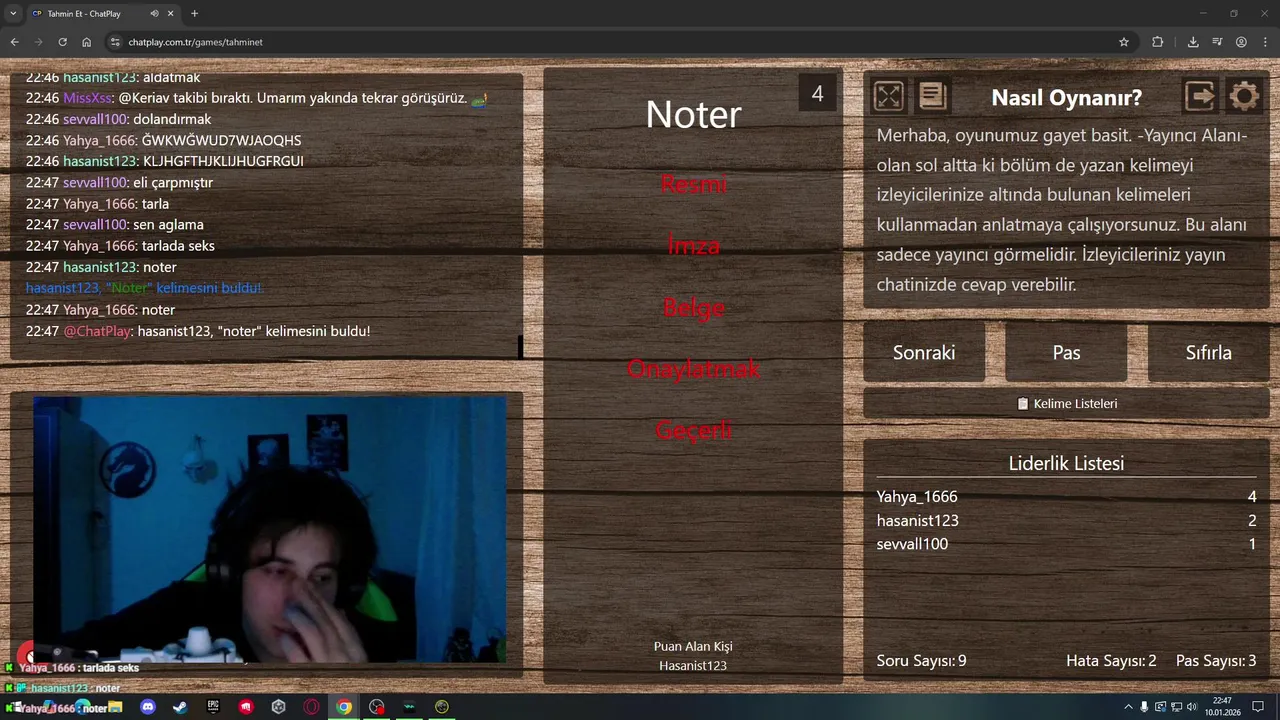This screenshot has height=720, width=1280.
Task: Open Windows notification center
Action: tap(1258, 707)
